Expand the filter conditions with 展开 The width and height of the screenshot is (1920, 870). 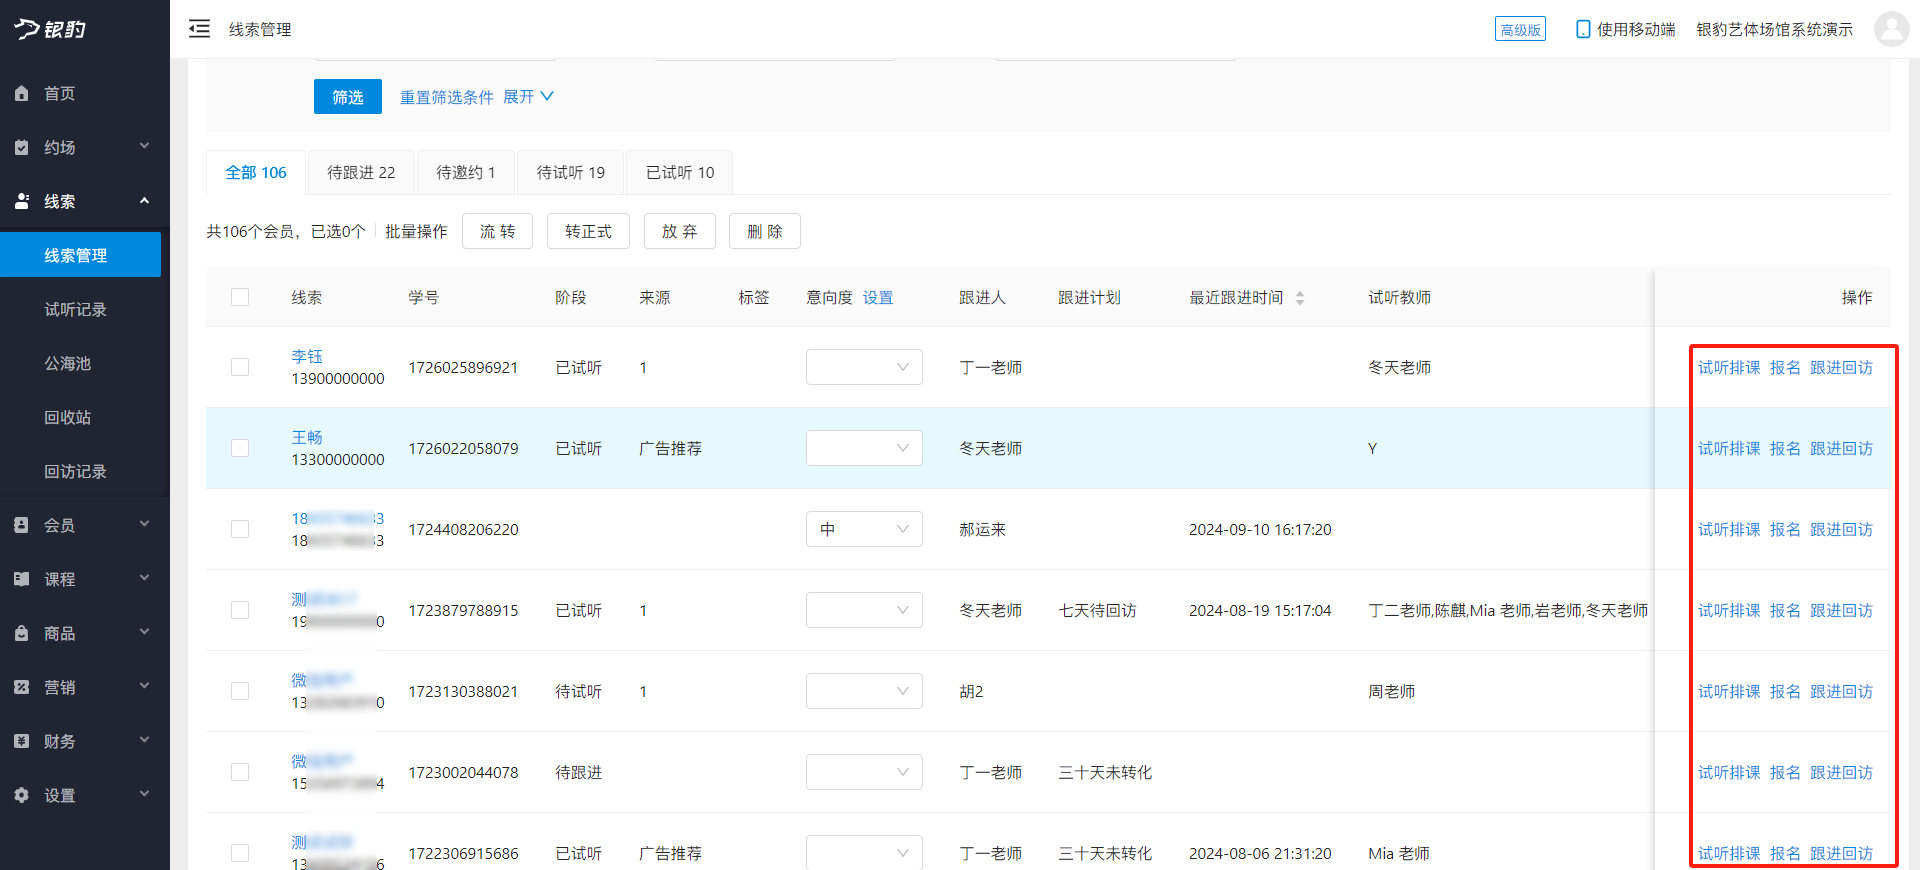click(x=528, y=97)
